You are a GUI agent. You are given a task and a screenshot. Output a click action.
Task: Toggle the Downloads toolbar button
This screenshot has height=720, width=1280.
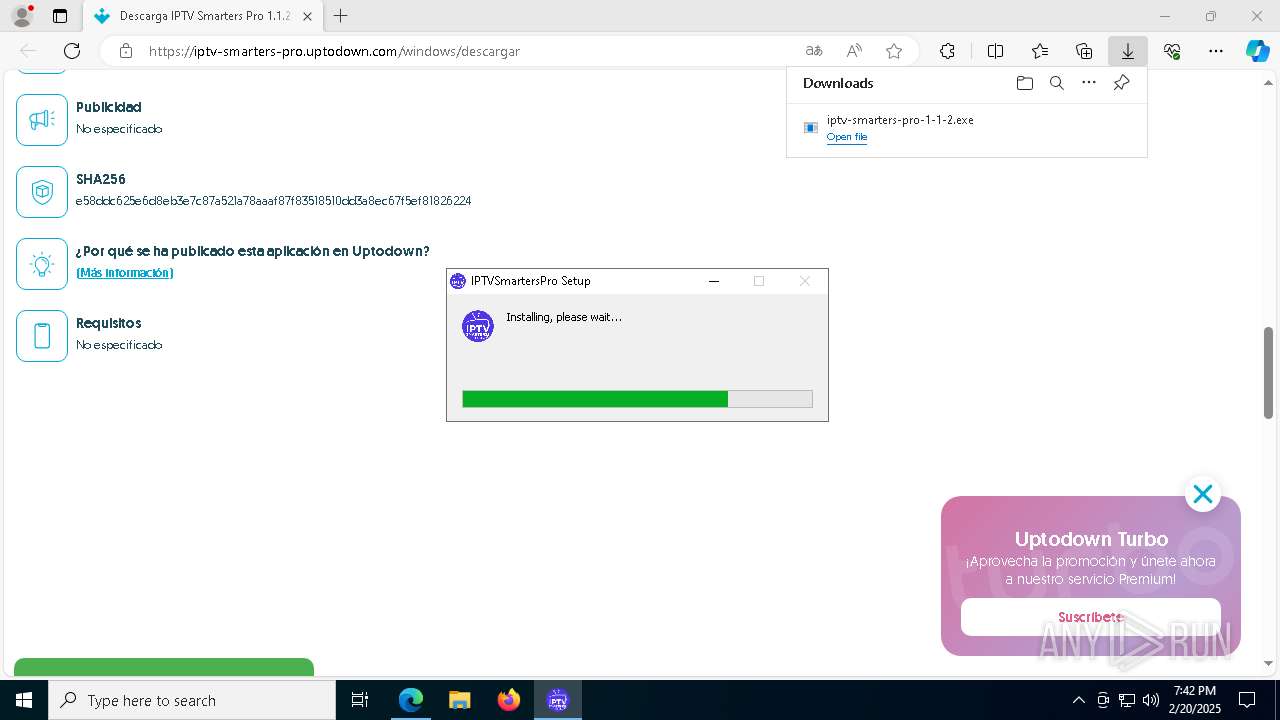[x=1128, y=51]
